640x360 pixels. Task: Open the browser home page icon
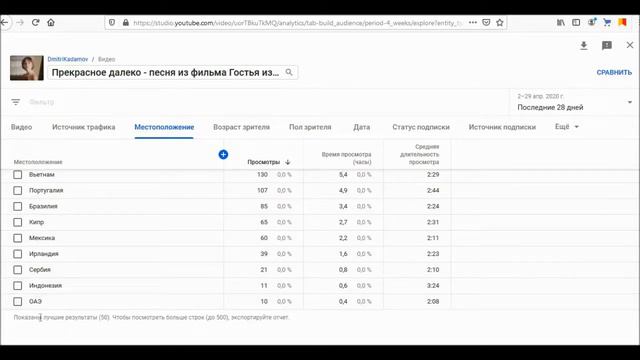click(51, 22)
